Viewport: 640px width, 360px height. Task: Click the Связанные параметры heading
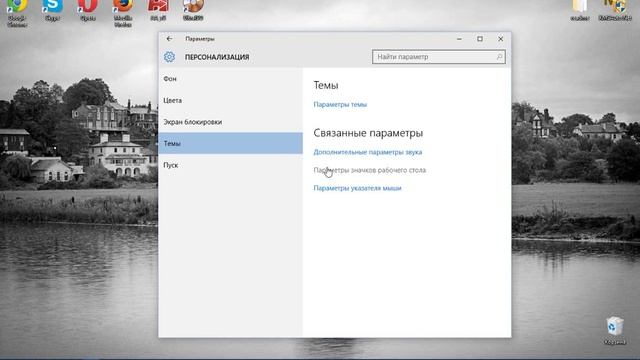pyautogui.click(x=368, y=133)
